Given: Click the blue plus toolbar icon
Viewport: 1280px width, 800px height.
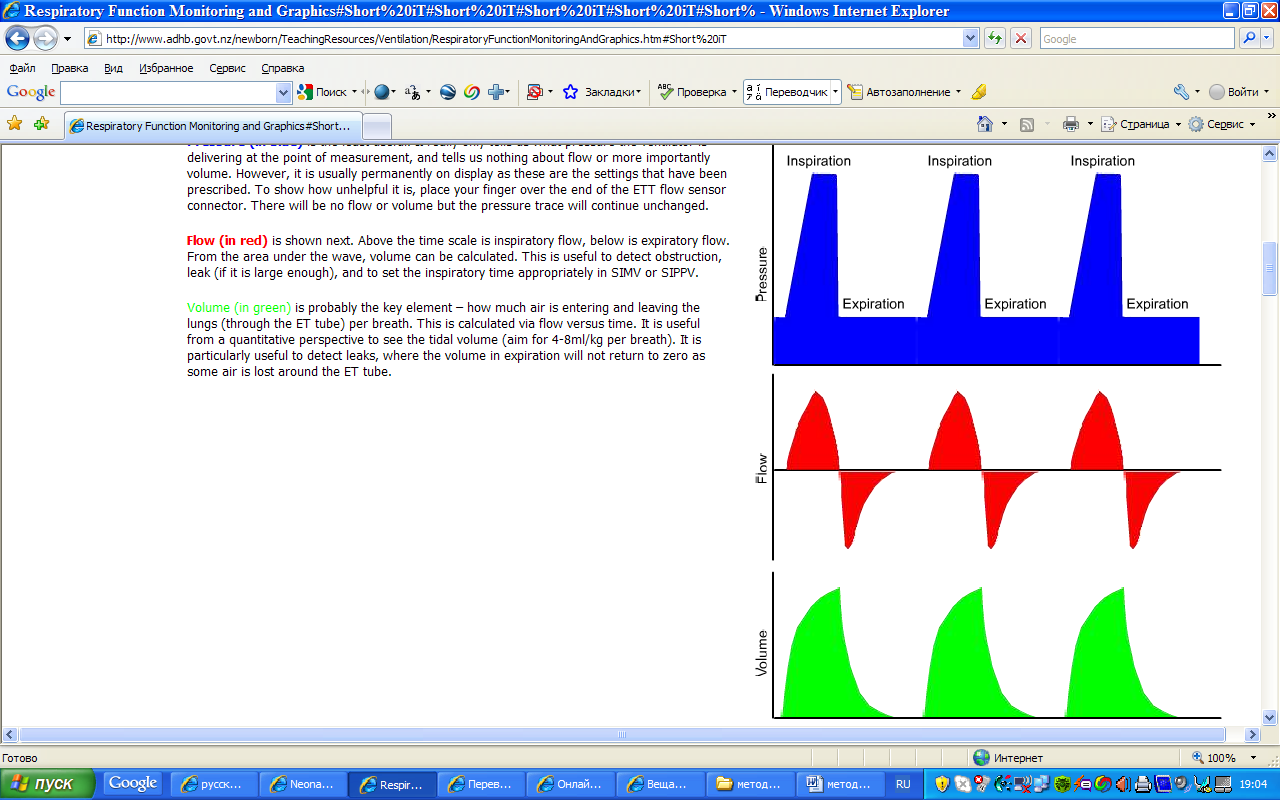Looking at the screenshot, I should [x=496, y=92].
